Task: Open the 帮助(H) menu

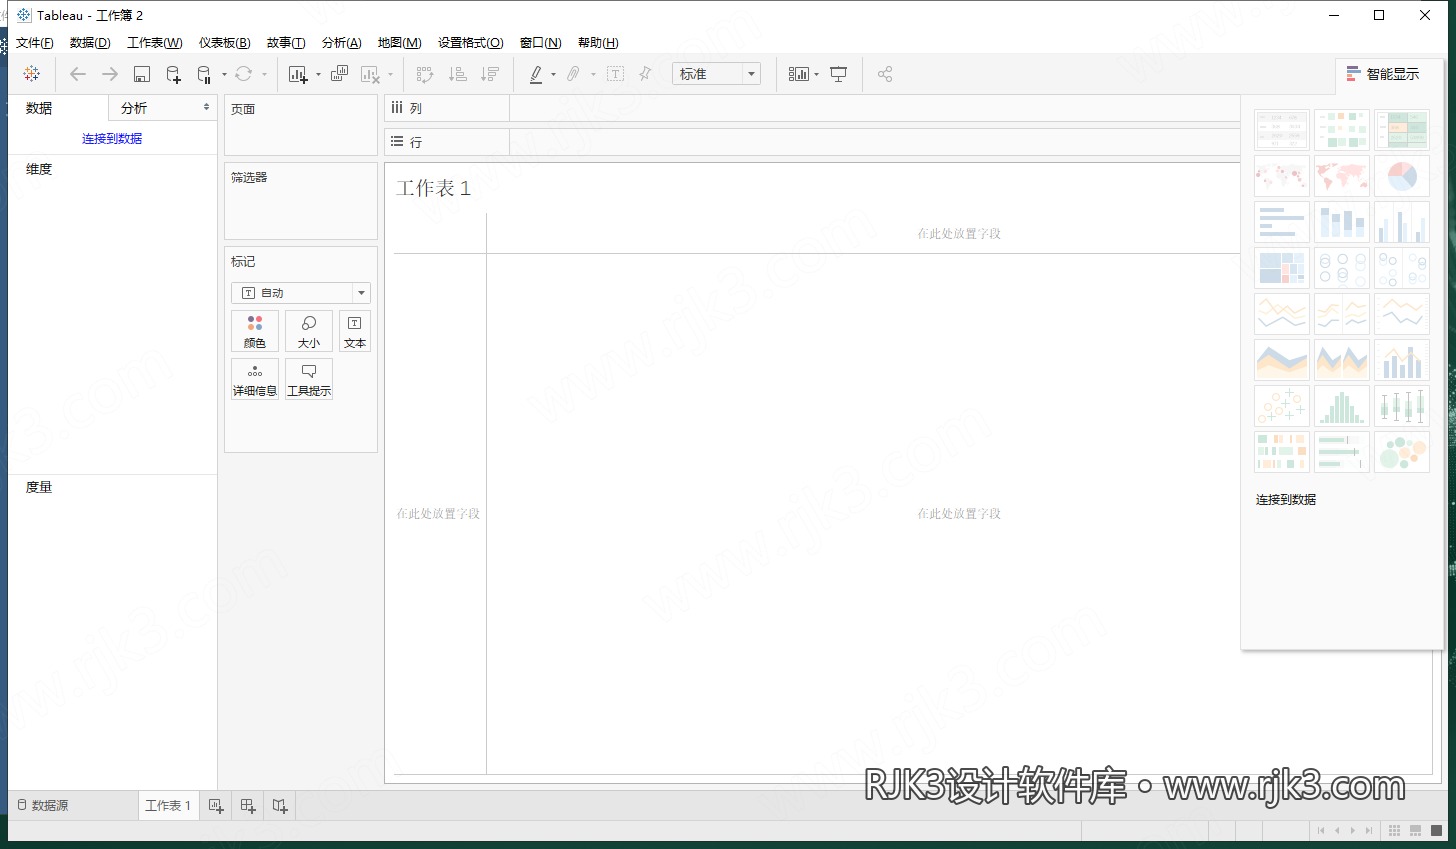Action: point(598,43)
